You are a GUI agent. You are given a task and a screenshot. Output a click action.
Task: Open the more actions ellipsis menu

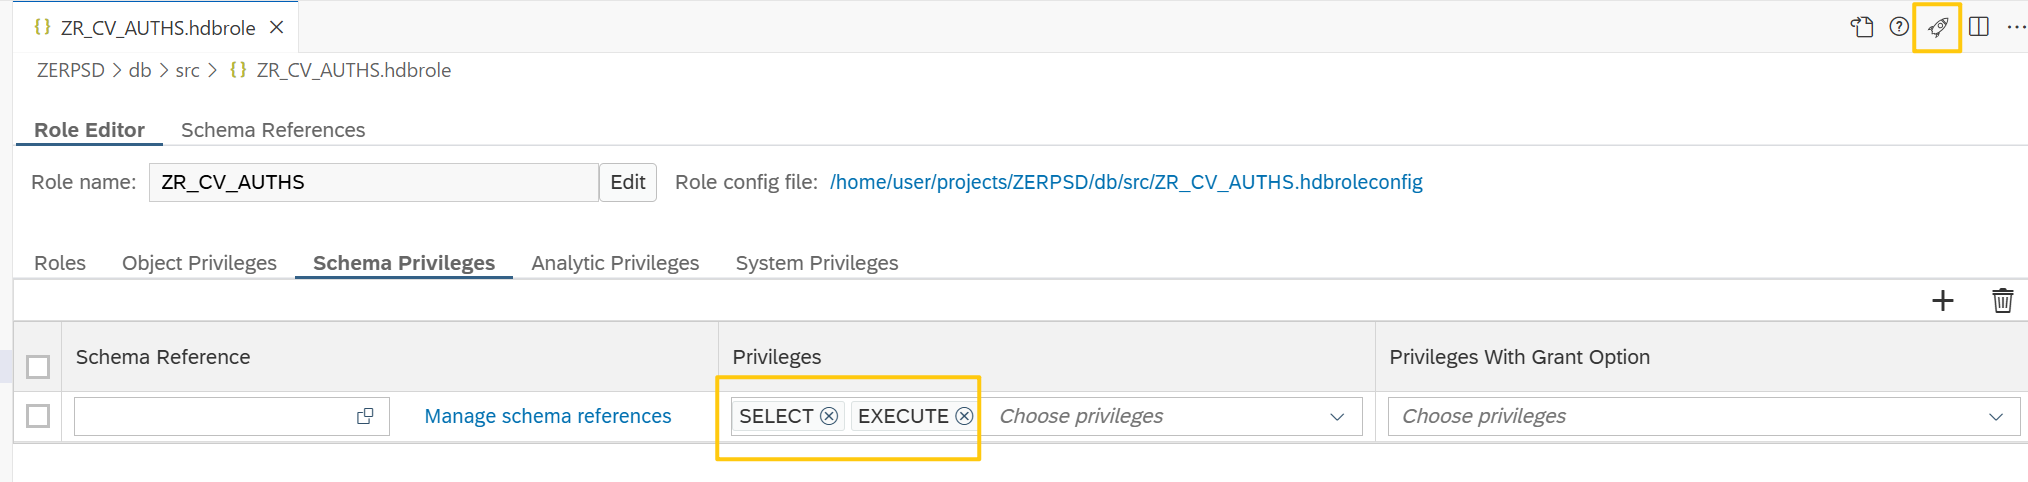(x=2016, y=27)
